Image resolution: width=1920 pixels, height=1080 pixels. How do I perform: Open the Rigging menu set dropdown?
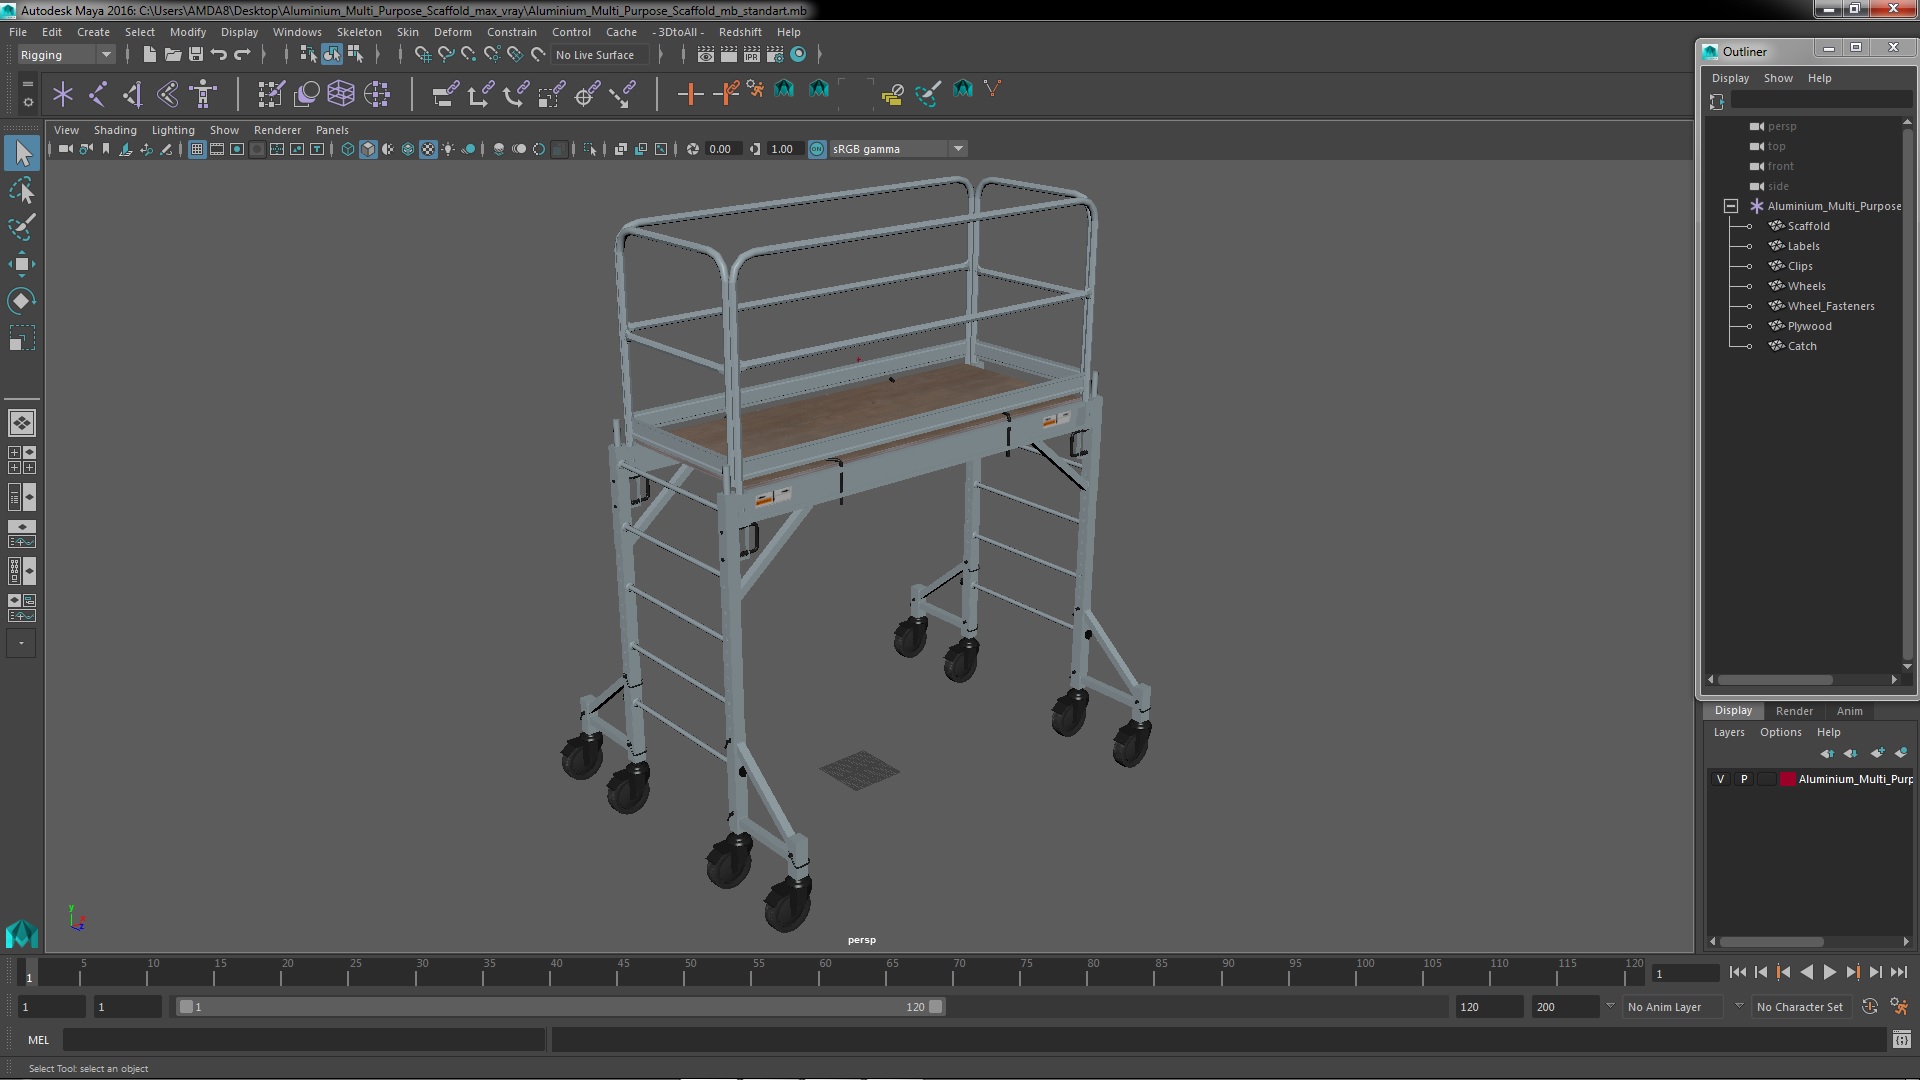(66, 55)
